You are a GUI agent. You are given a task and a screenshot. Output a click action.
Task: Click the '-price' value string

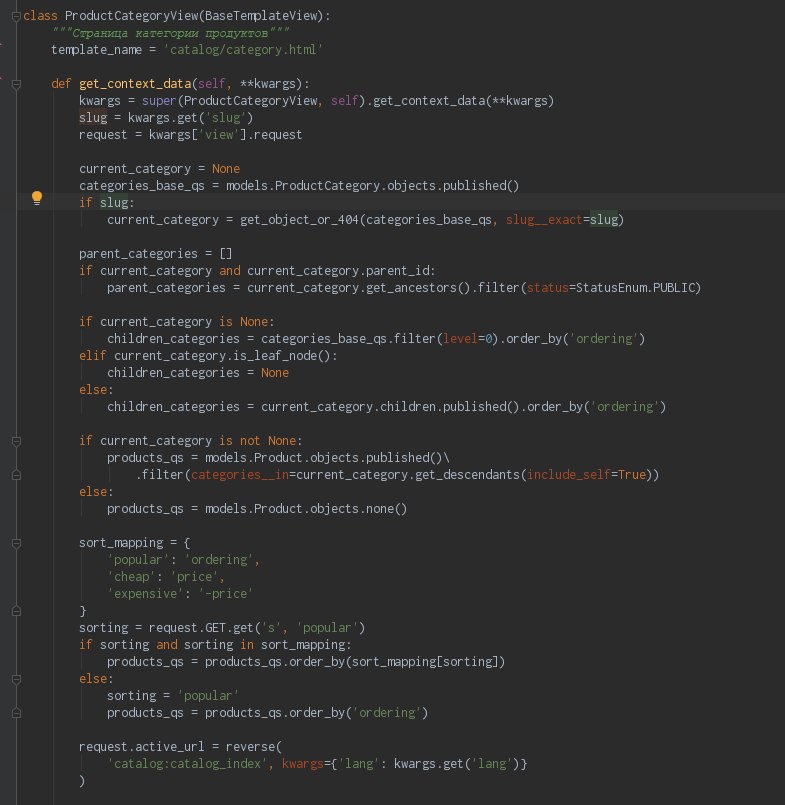(226, 594)
